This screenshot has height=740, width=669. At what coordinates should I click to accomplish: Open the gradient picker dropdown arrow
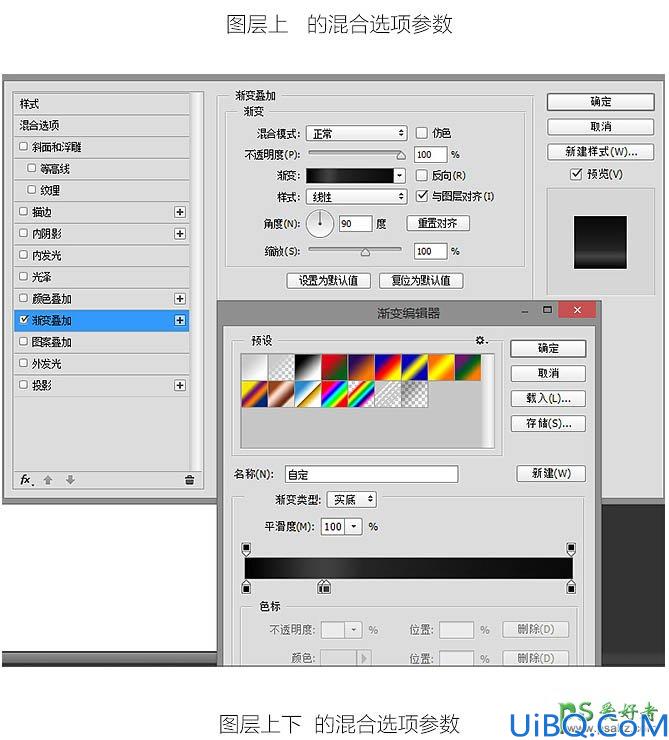pyautogui.click(x=400, y=176)
